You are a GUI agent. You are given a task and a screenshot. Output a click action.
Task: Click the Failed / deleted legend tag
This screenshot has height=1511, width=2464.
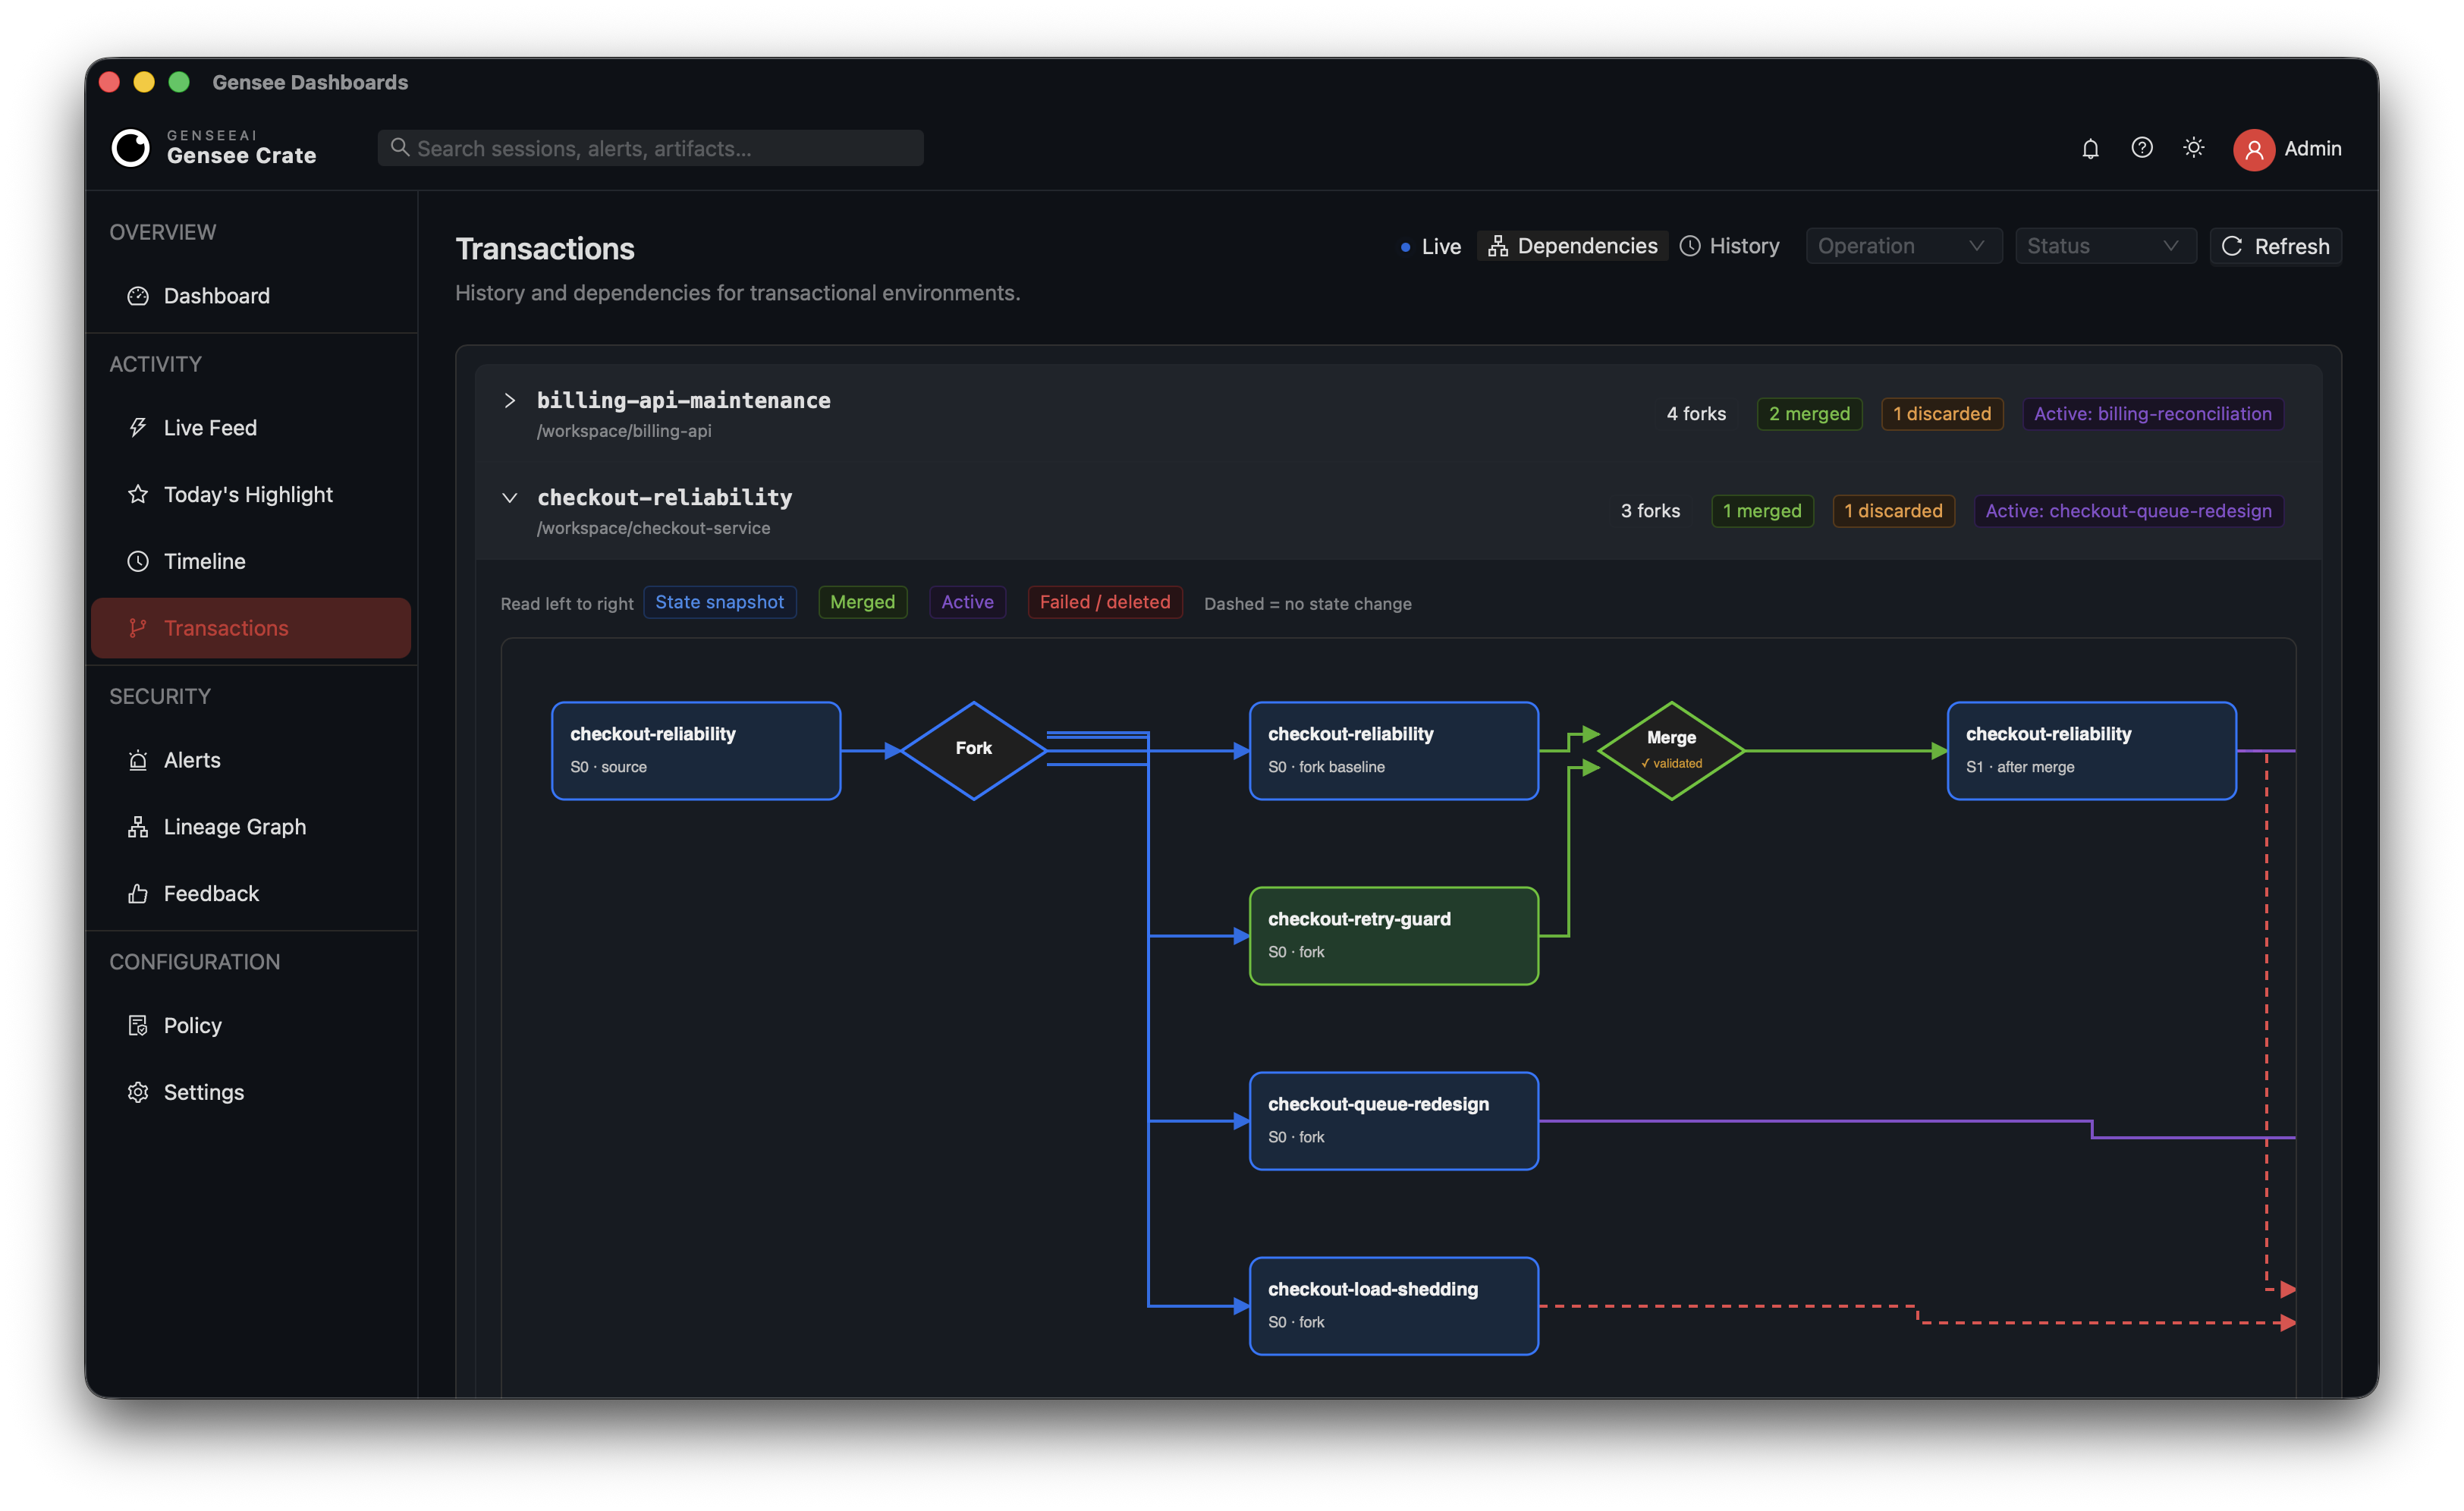coord(1105,602)
